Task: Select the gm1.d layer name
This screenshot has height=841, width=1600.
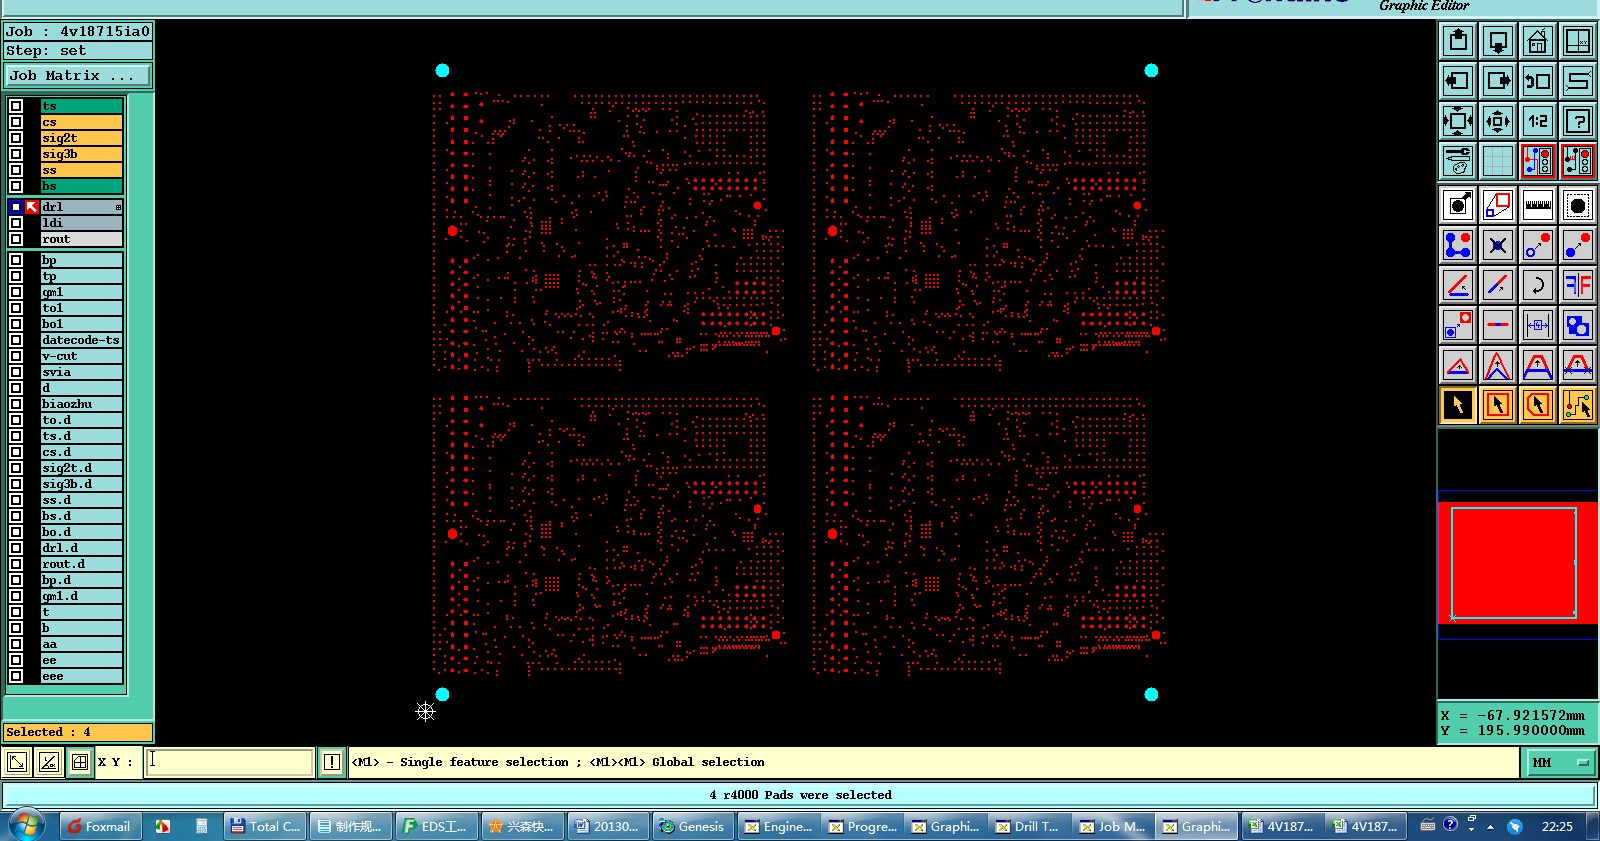Action: [x=81, y=596]
